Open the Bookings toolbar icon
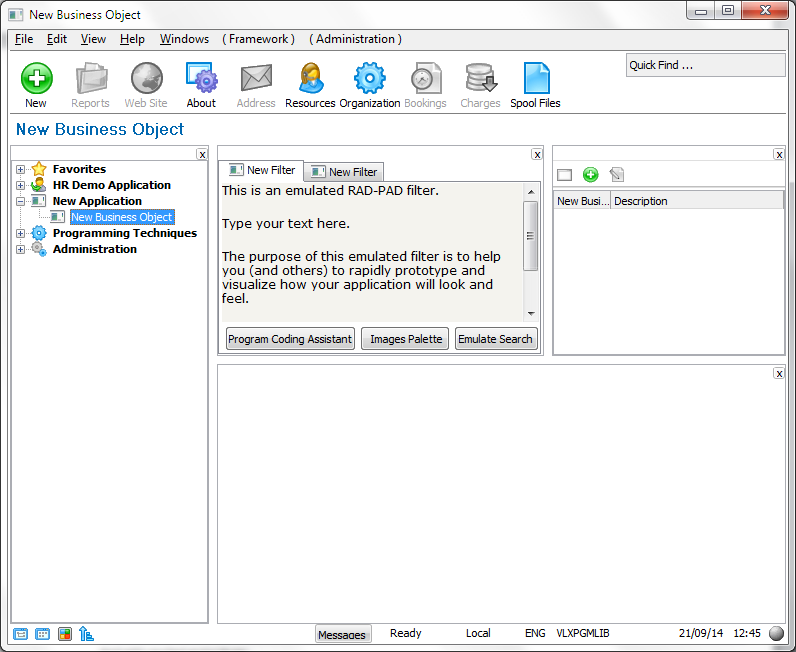 (x=425, y=79)
